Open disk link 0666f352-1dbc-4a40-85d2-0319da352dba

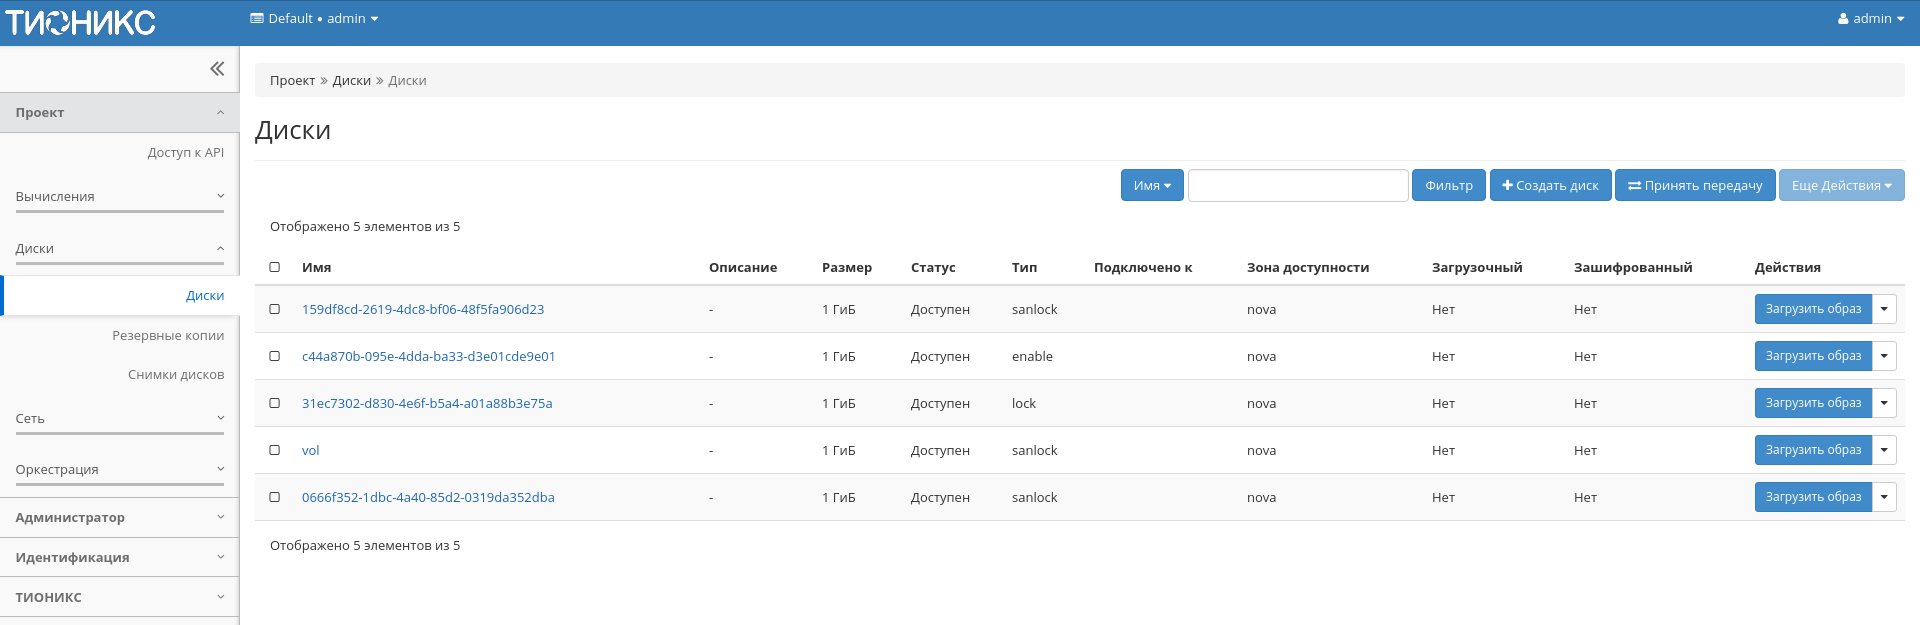428,497
